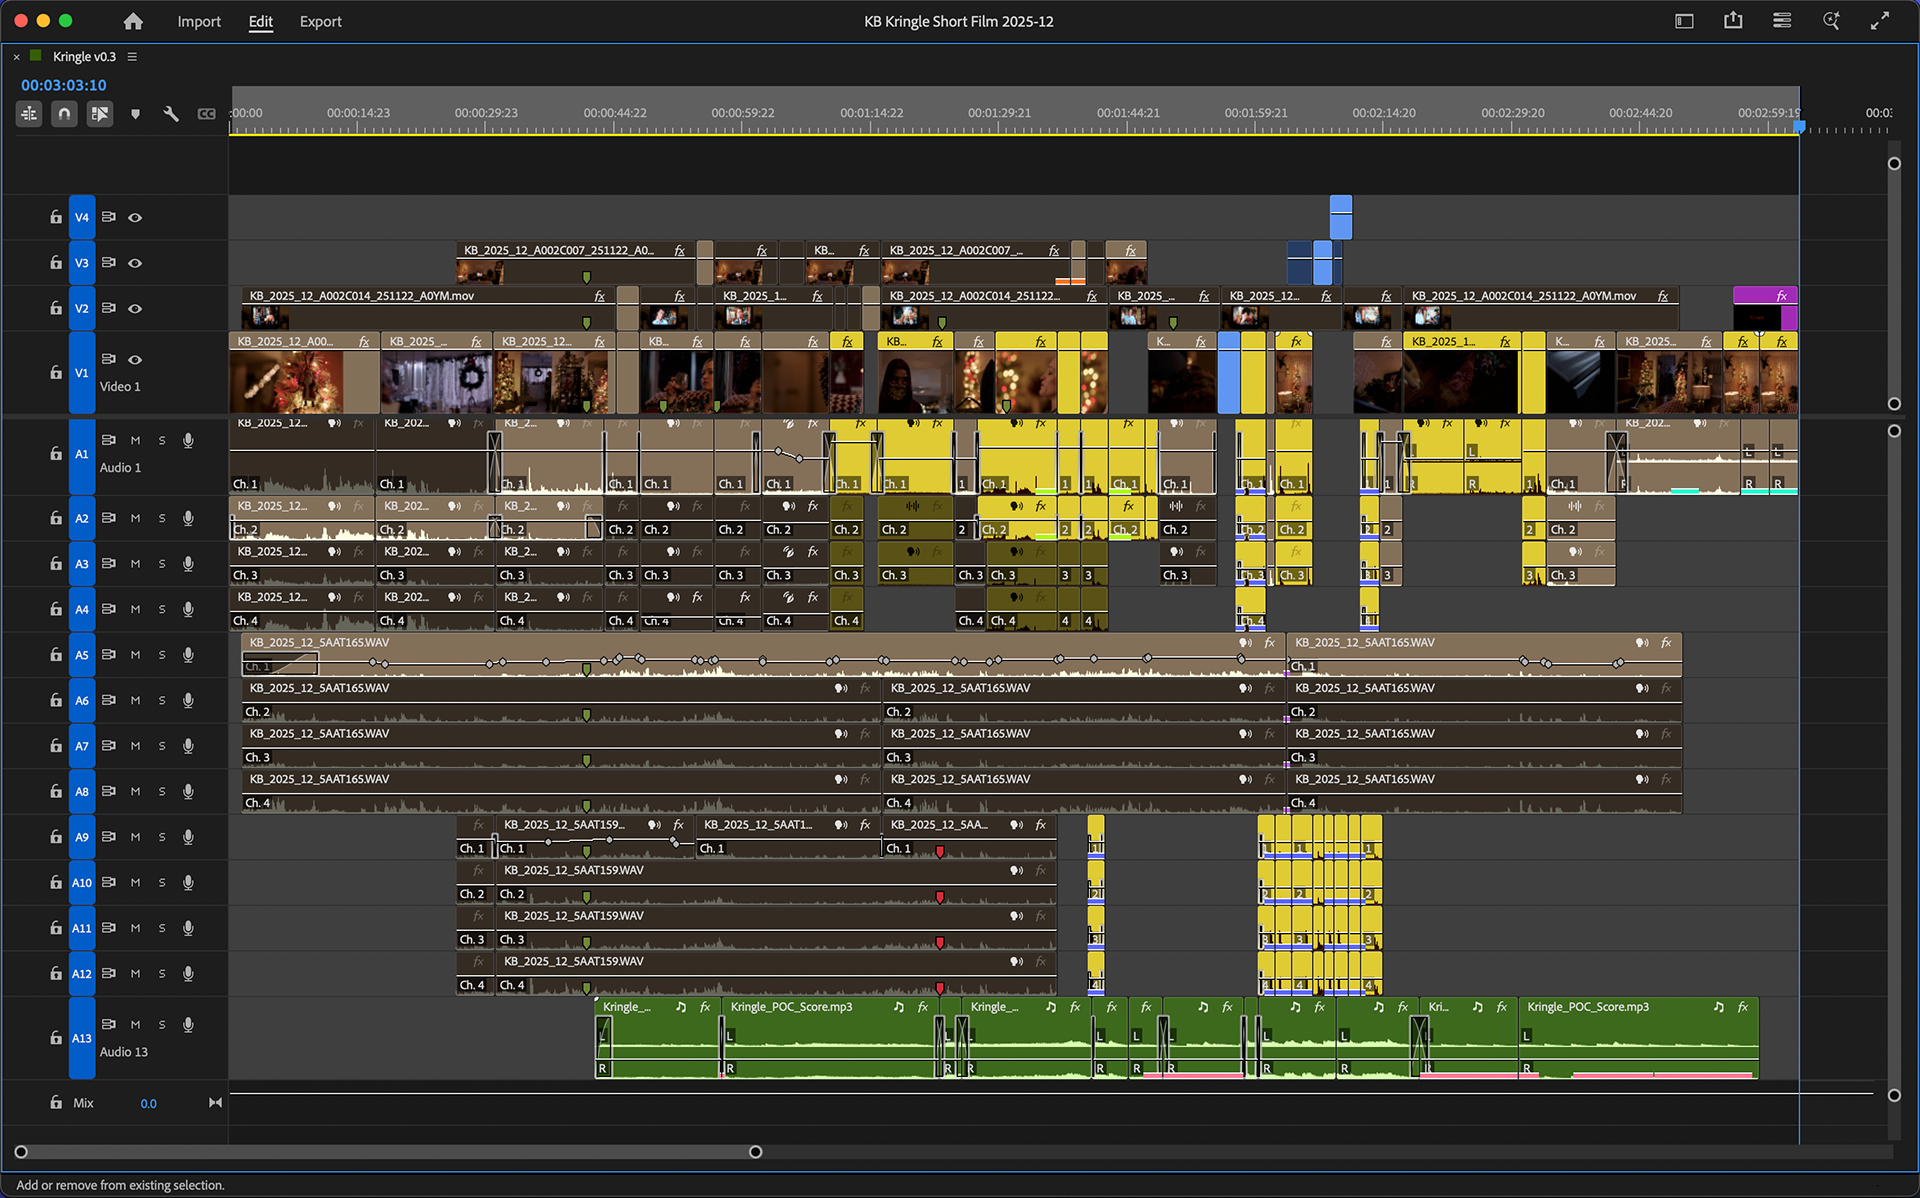Viewport: 1920px width, 1198px height.
Task: Toggle sync lock icon on track A12
Action: 109,973
